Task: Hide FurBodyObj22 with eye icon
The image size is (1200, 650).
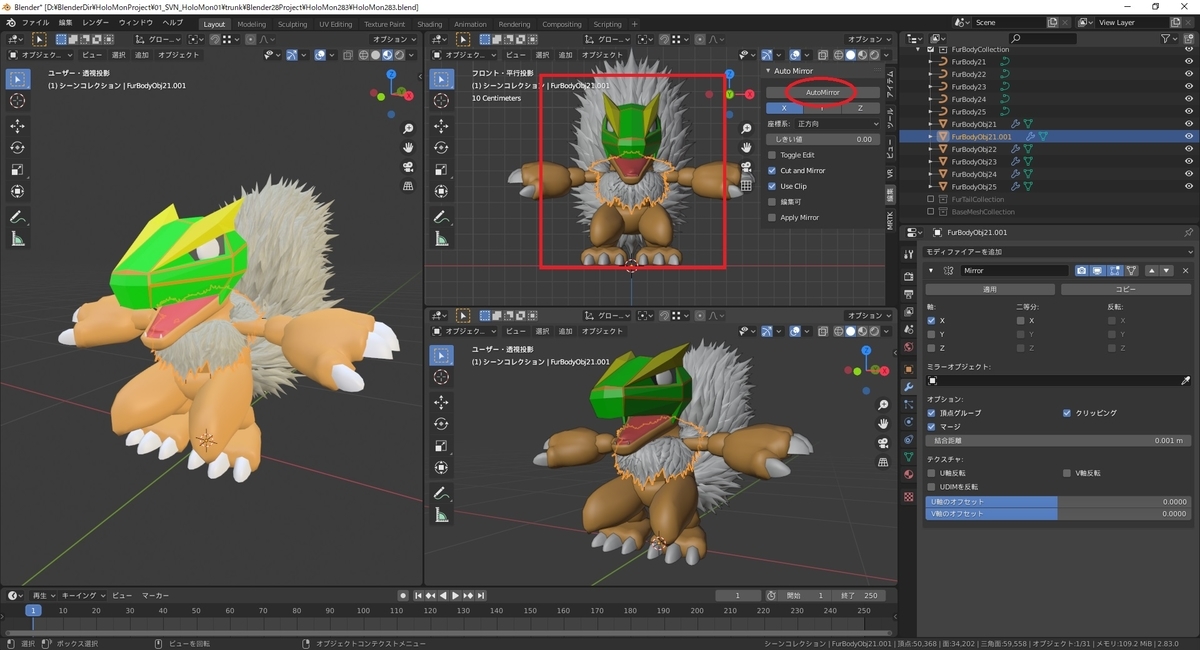Action: tap(1188, 149)
